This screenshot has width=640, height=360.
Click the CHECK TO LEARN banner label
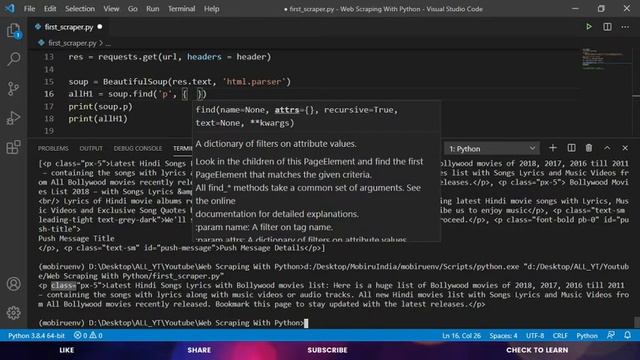(x=537, y=350)
